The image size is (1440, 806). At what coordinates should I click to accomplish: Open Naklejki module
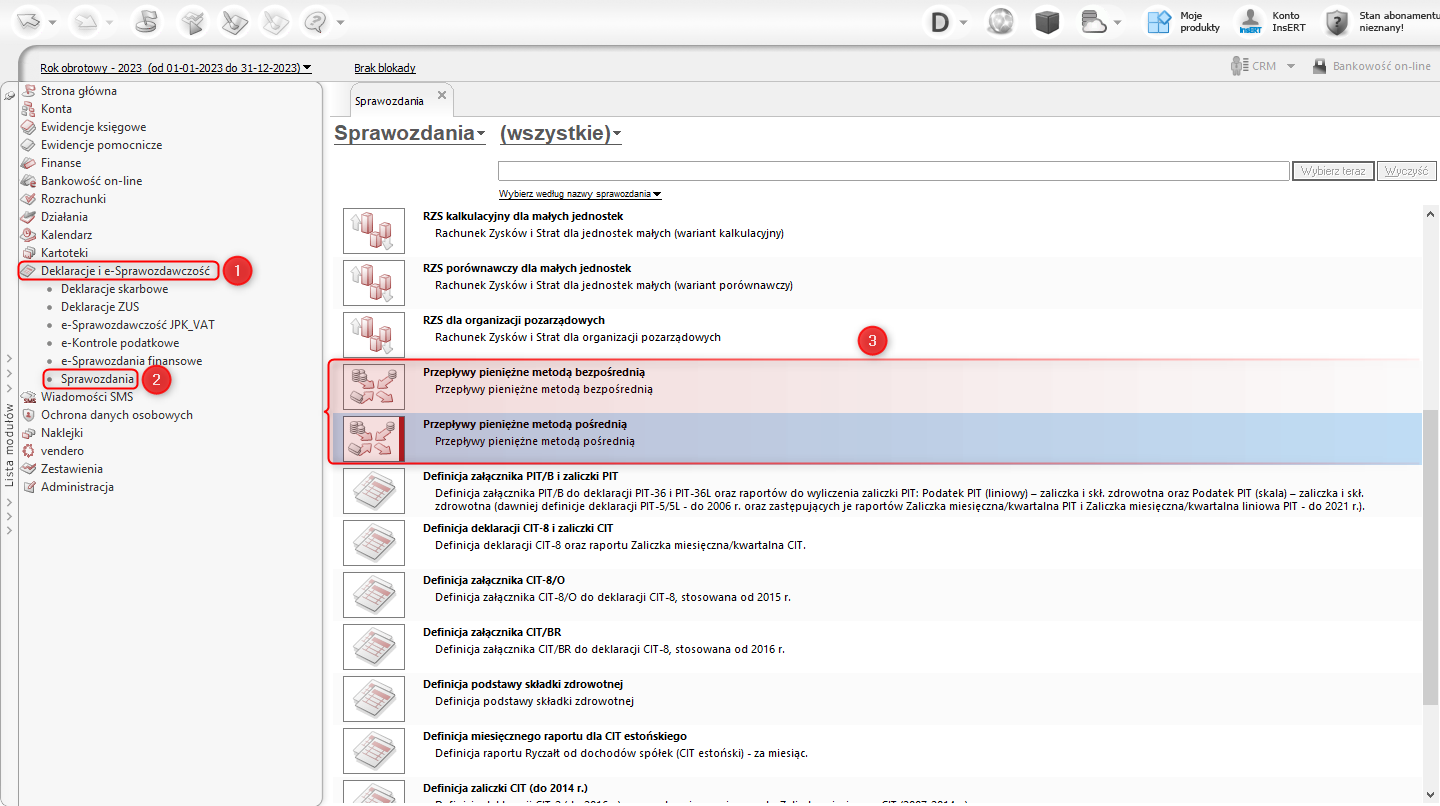(x=62, y=433)
